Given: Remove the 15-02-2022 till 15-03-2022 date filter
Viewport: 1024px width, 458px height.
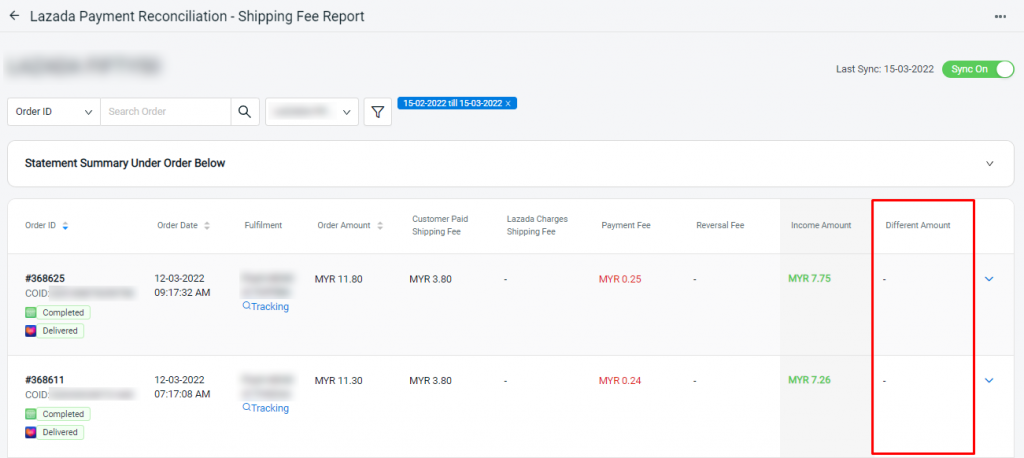Looking at the screenshot, I should click(508, 104).
